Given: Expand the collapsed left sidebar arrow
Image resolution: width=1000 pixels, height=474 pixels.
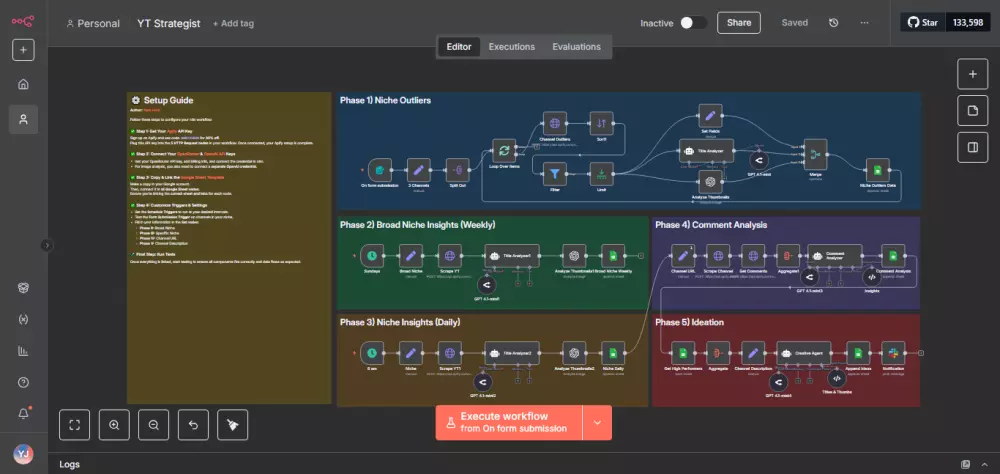Looking at the screenshot, I should [47, 245].
